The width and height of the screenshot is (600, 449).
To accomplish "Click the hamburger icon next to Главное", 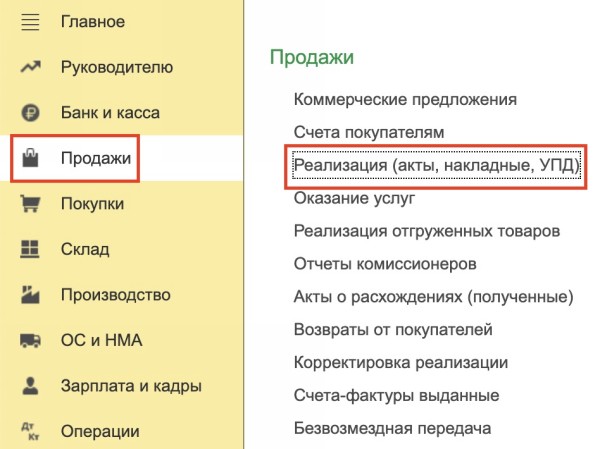I will click(30, 21).
